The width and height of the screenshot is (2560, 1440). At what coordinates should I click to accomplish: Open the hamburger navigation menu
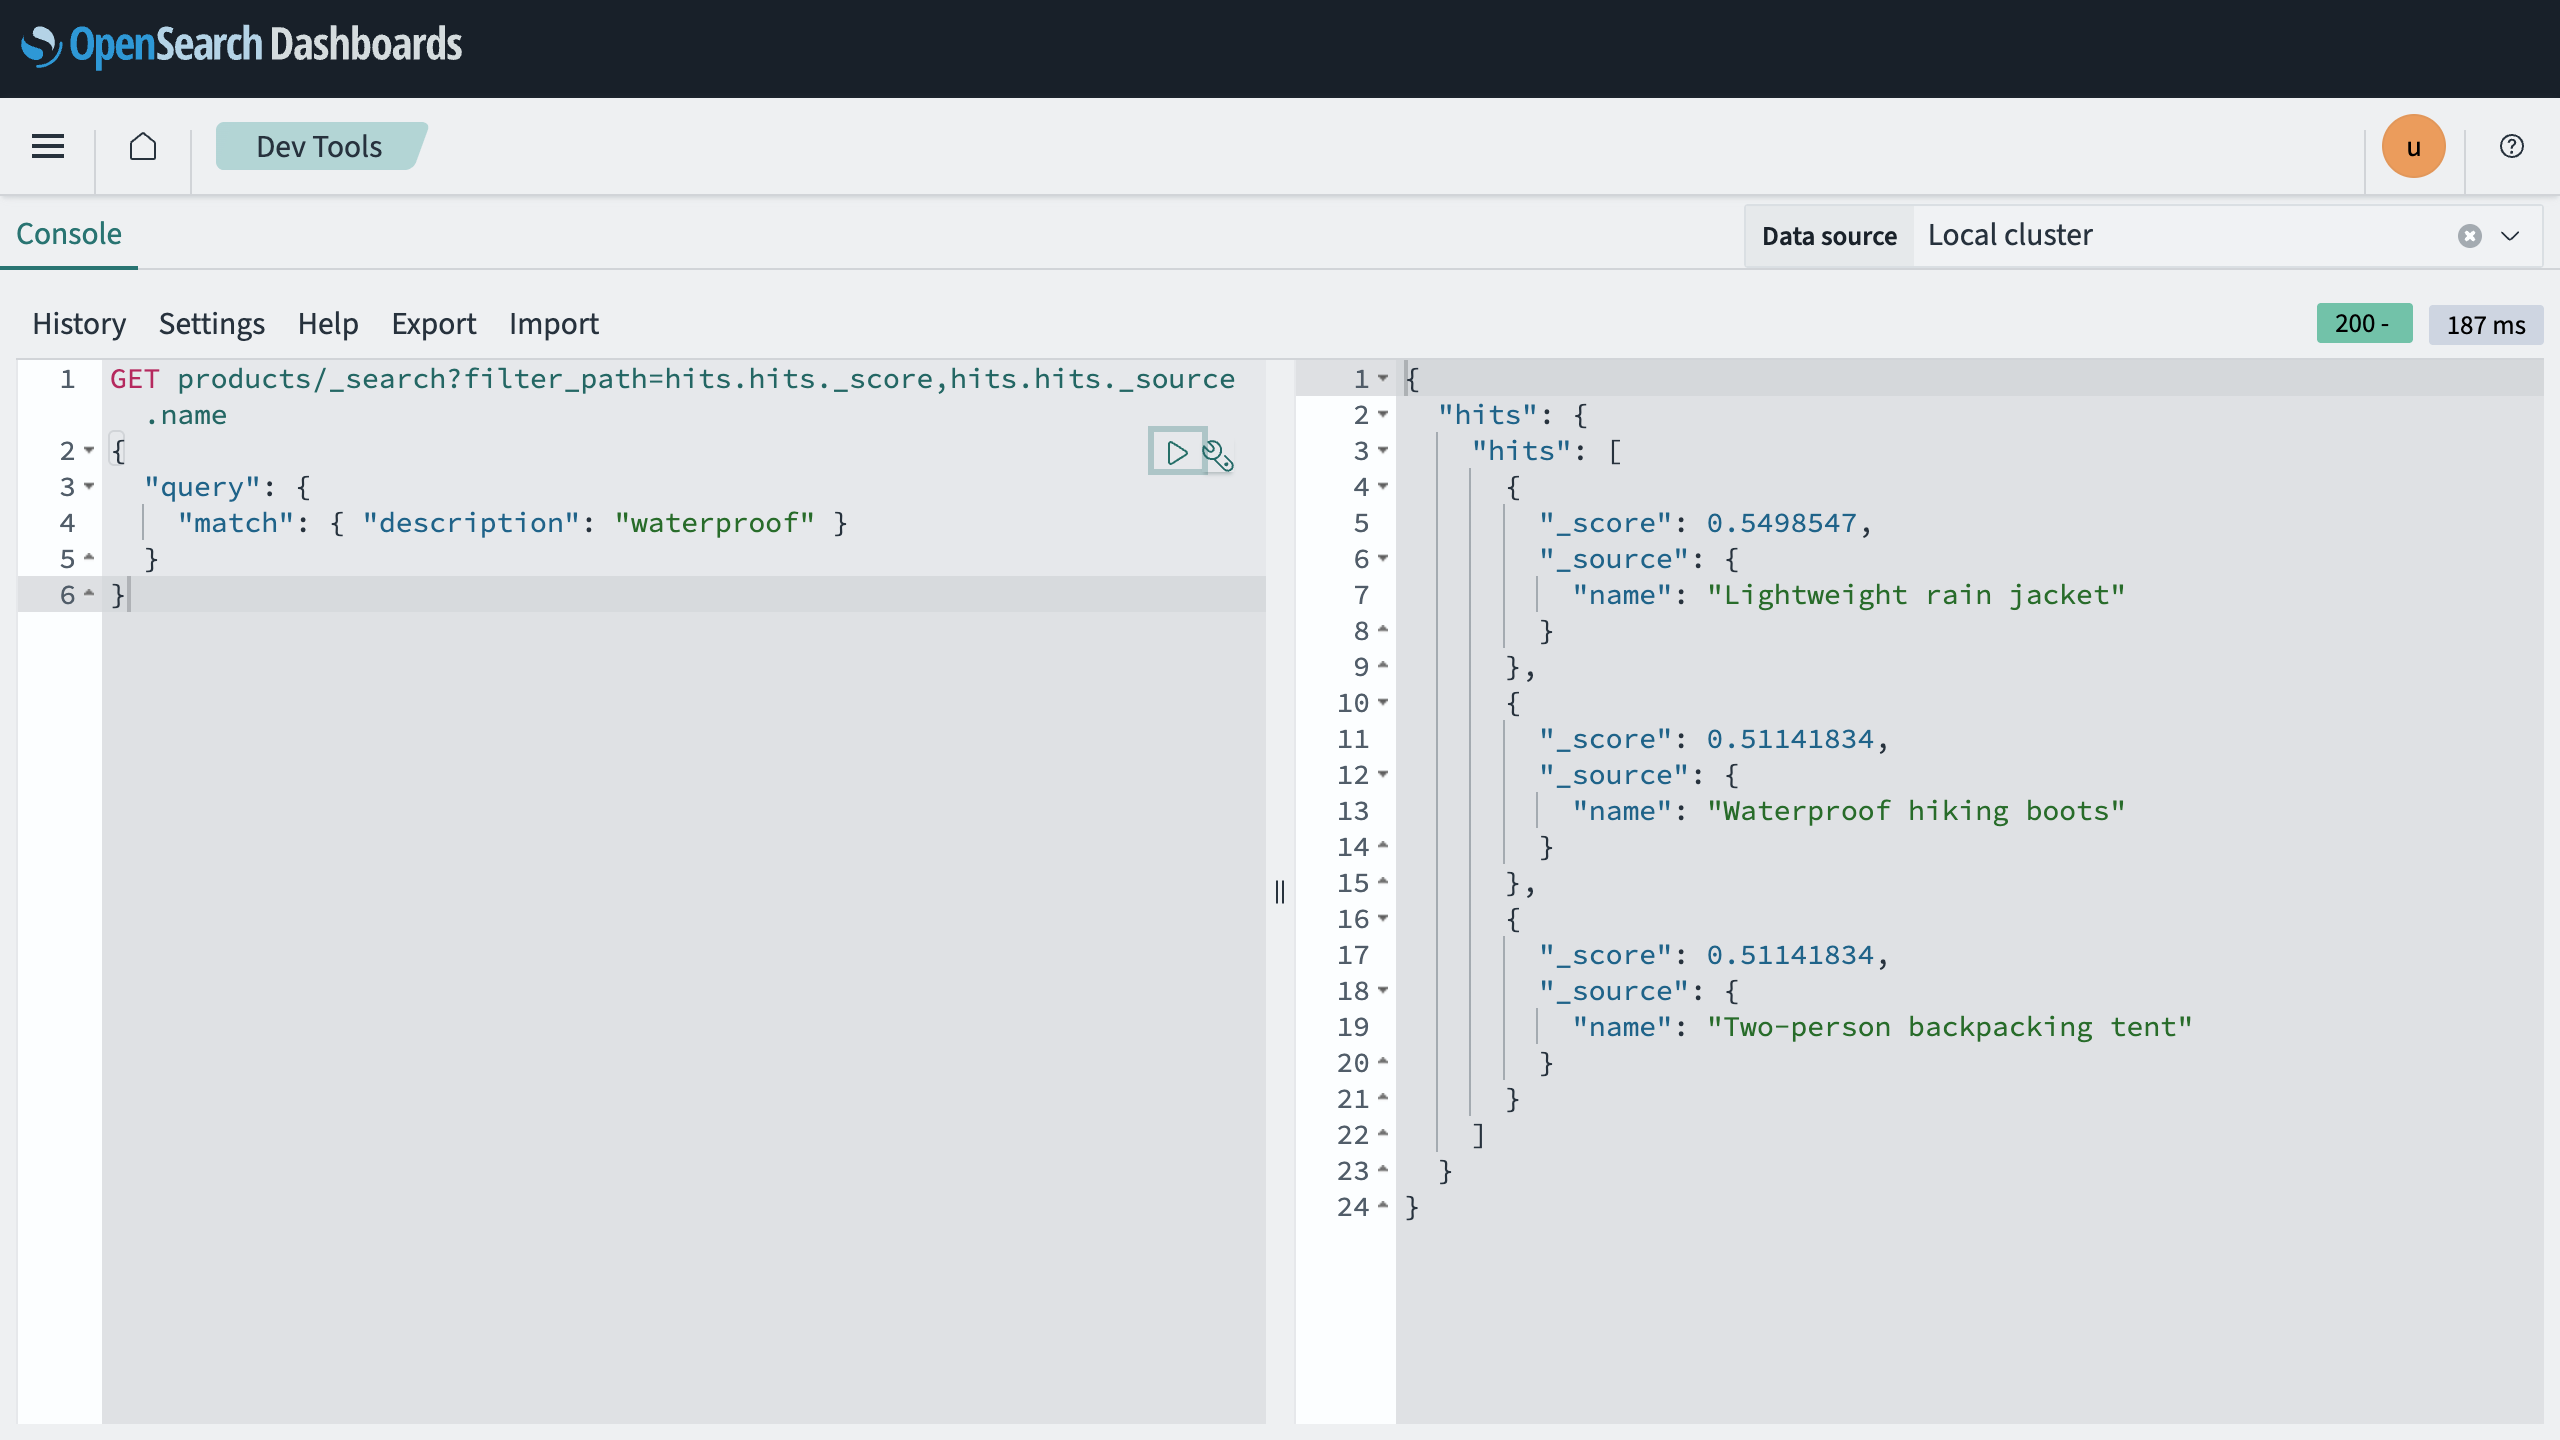point(48,146)
